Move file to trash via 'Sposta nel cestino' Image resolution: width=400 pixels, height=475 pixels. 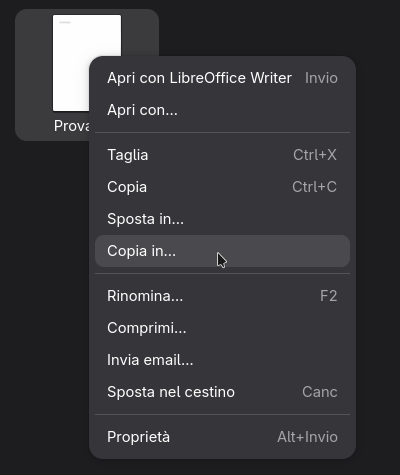pos(222,392)
